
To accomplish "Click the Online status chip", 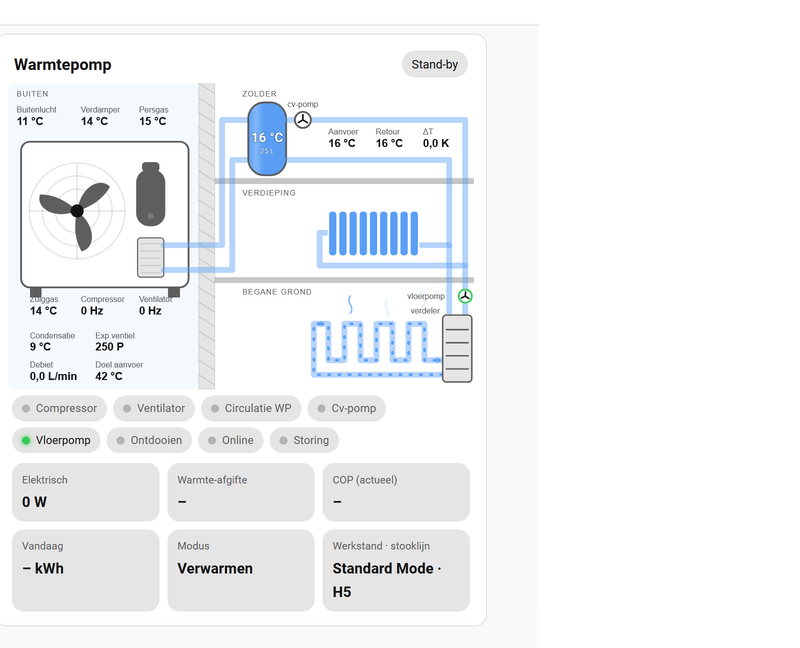I will click(231, 440).
